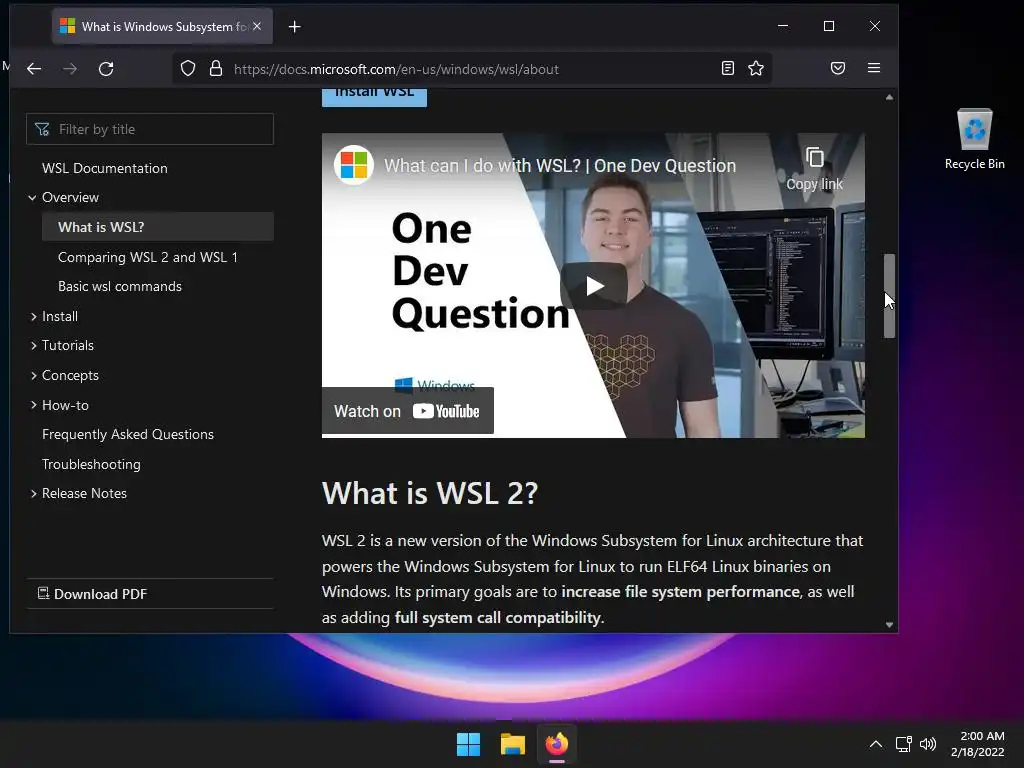This screenshot has height=768, width=1024.
Task: Select the Recycle Bin desktop icon
Action: click(x=974, y=139)
